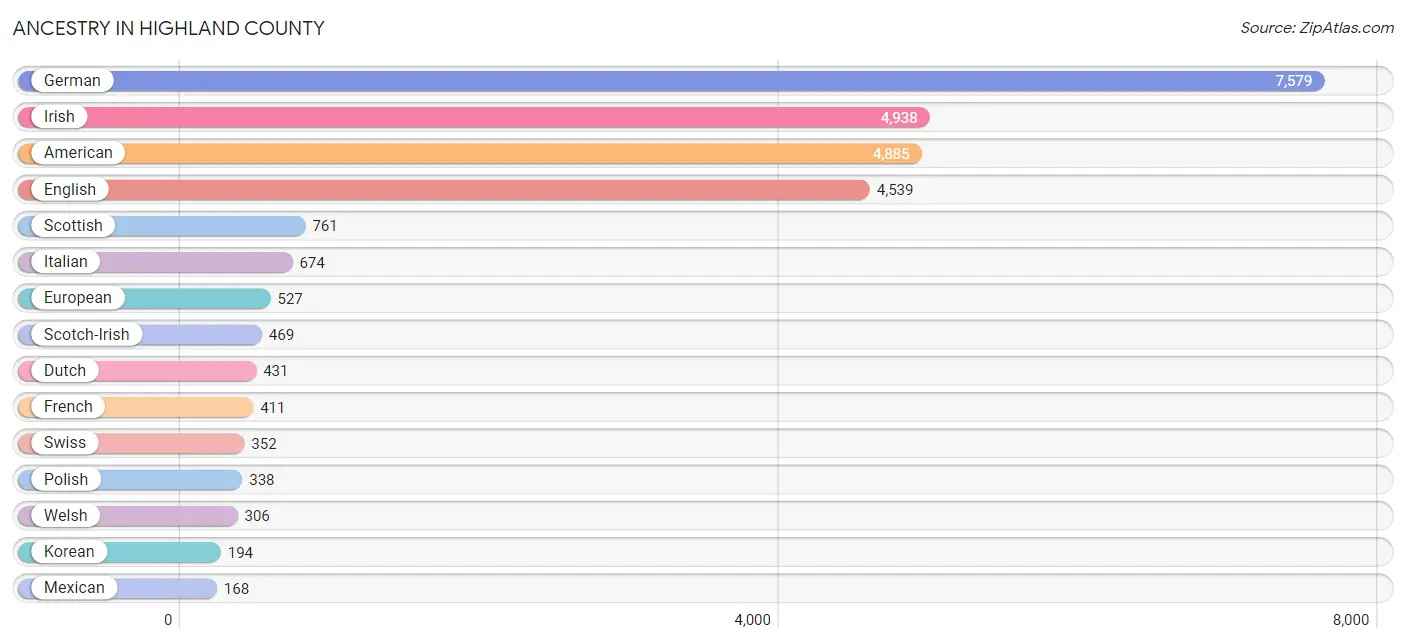The image size is (1406, 644).
Task: Click the value 338 beside Polish bar
Action: pos(262,480)
